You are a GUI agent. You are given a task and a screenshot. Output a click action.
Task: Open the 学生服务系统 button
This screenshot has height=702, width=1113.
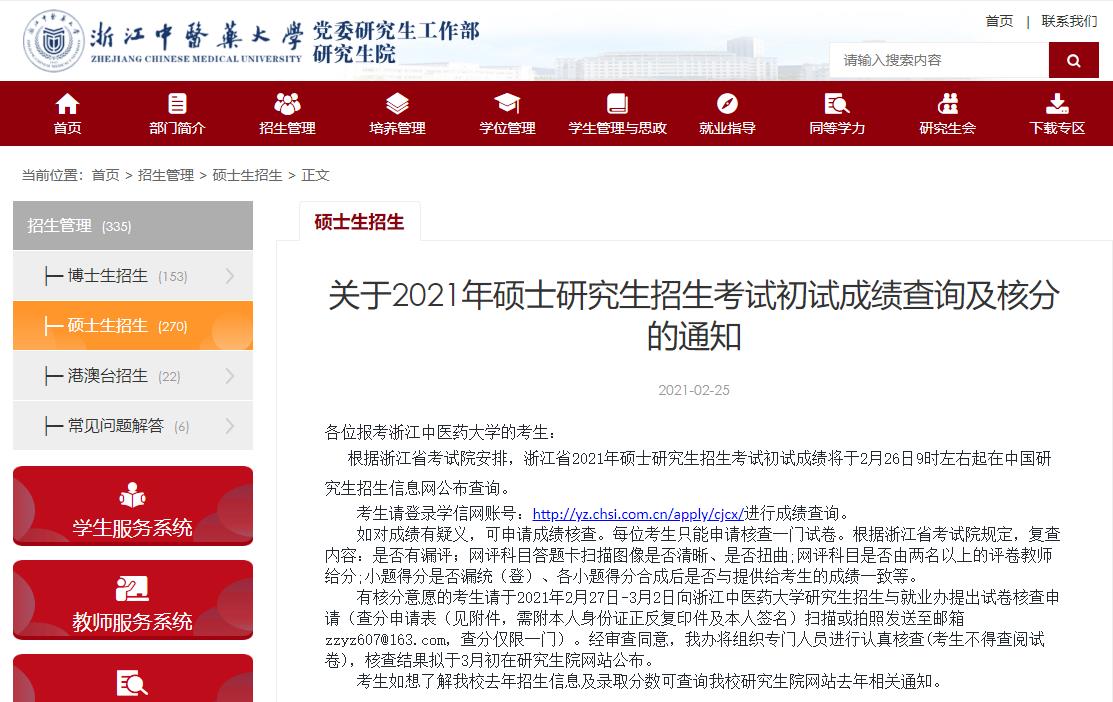point(132,506)
